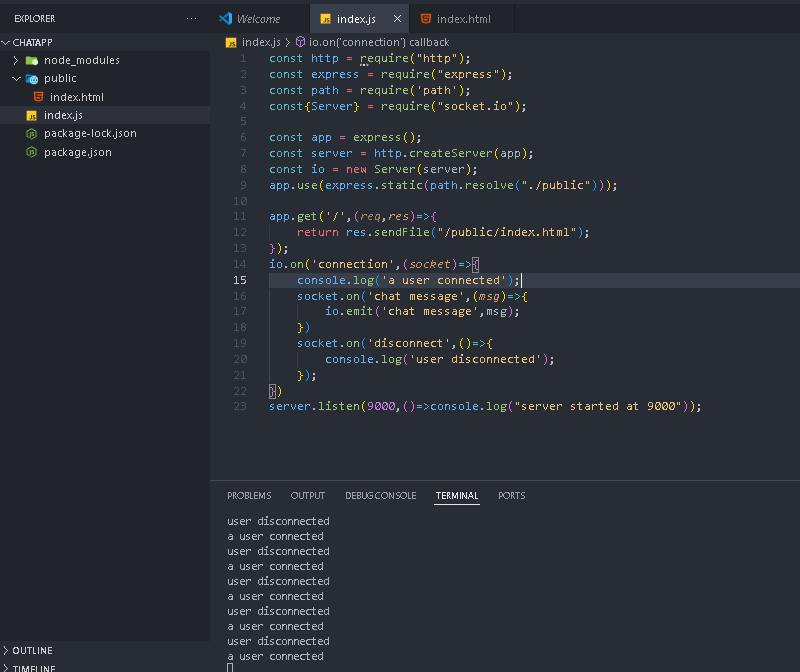Screen dimensions: 800x672
Task: Click 'res.sendFile' on line 12
Action: [388, 232]
